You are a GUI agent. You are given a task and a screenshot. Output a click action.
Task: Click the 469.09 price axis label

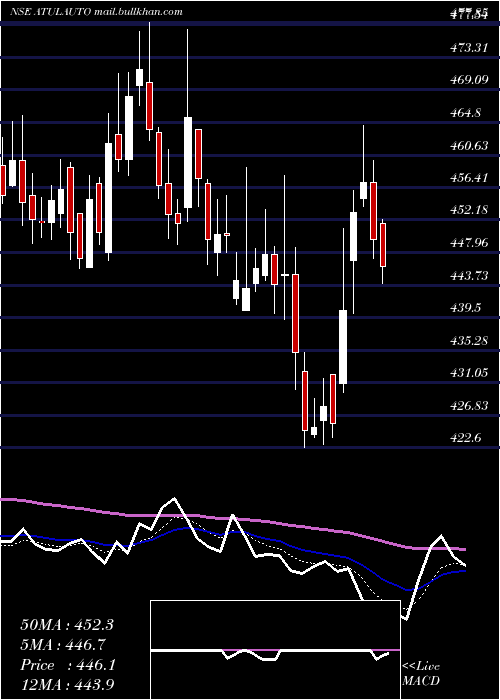pyautogui.click(x=469, y=80)
